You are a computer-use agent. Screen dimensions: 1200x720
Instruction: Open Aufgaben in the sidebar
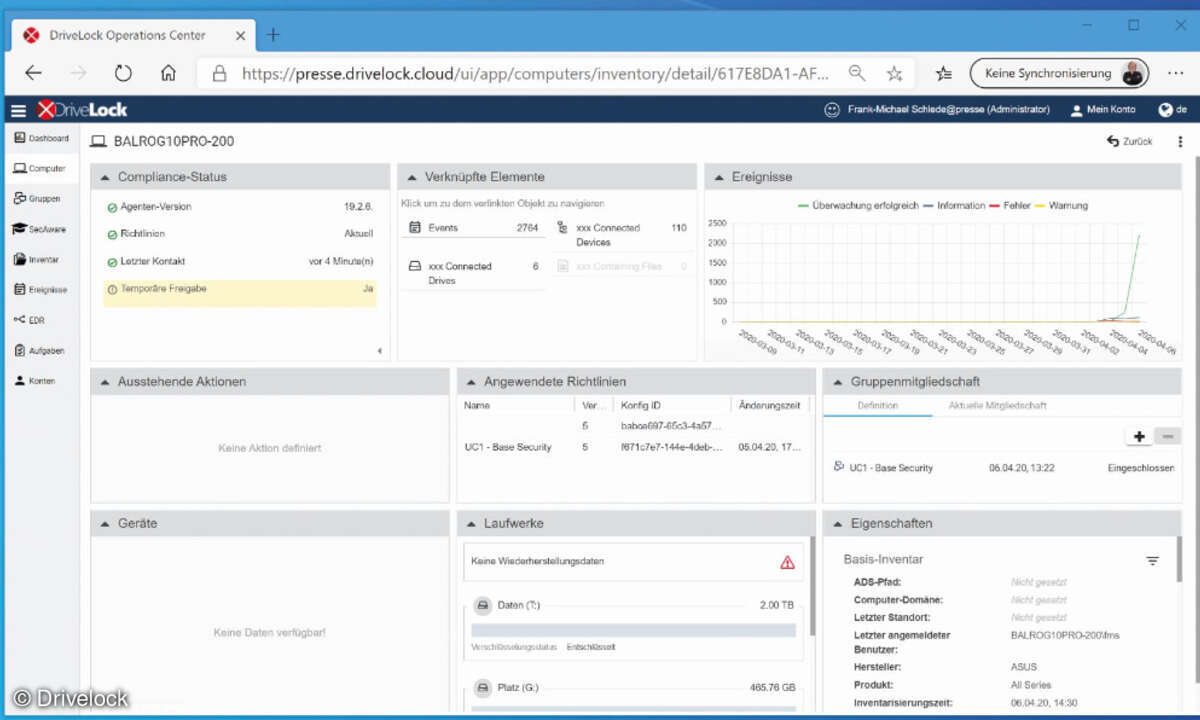pos(40,351)
